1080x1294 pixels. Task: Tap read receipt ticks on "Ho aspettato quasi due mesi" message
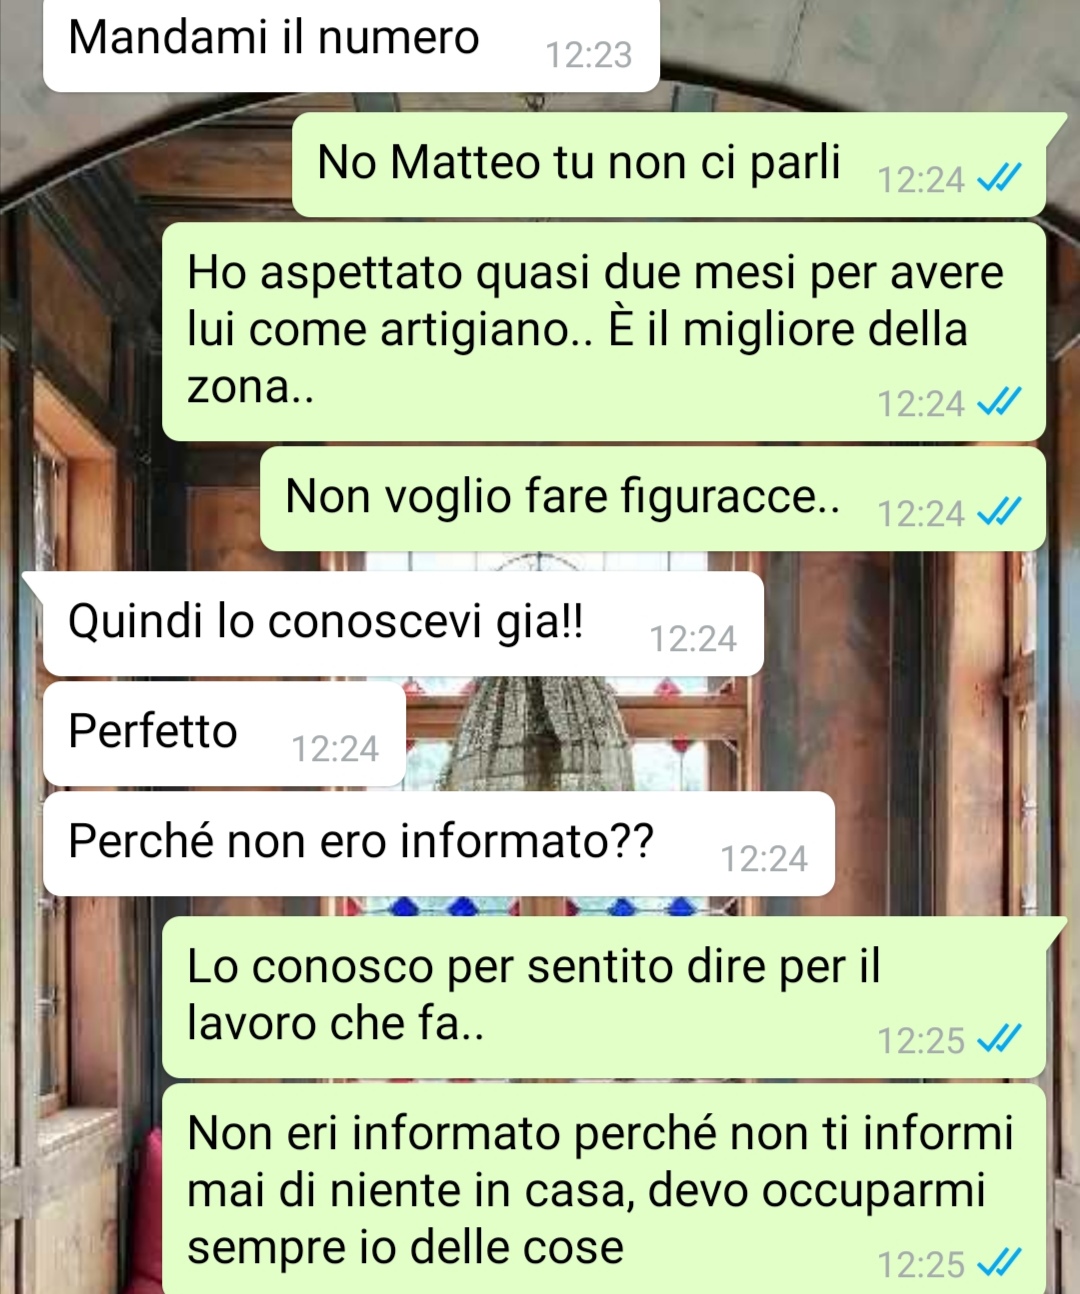(x=999, y=403)
